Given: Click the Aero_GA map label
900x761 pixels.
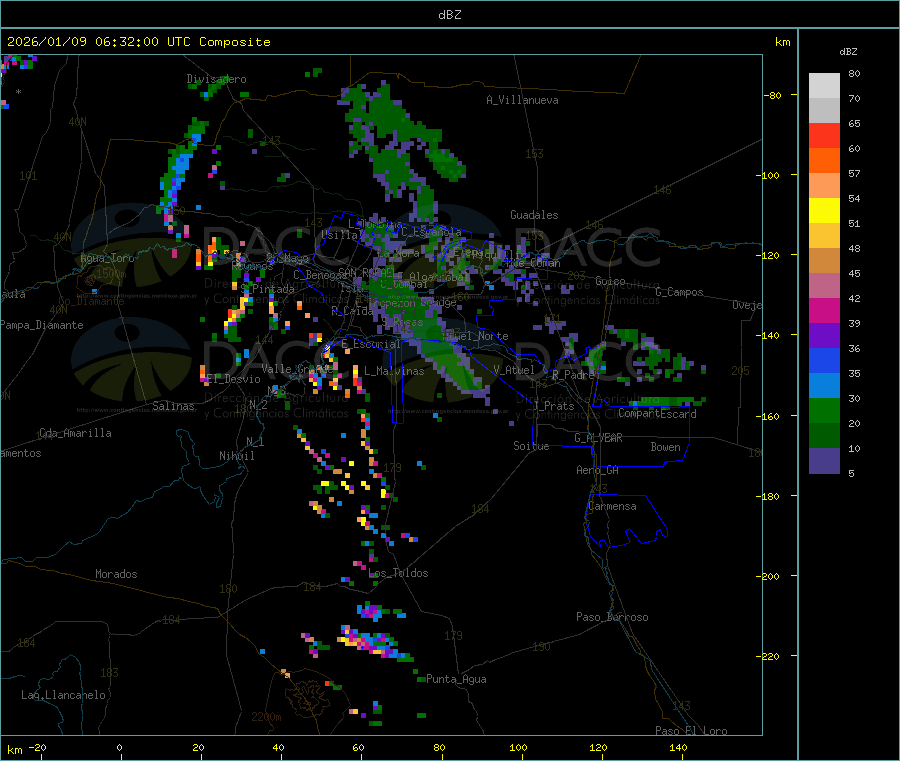Looking at the screenshot, I should 597,470.
